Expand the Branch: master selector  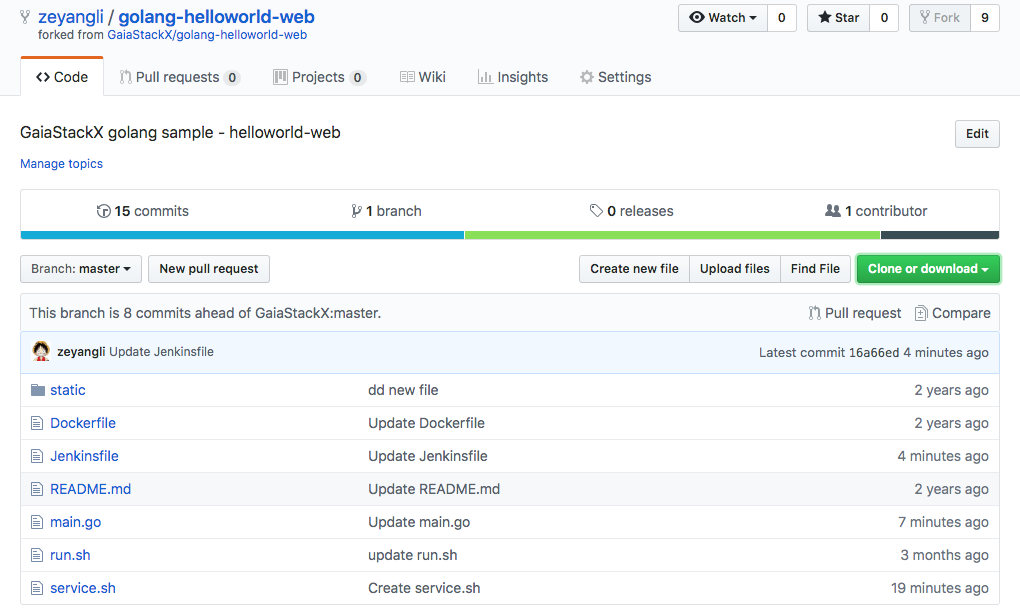(x=81, y=269)
